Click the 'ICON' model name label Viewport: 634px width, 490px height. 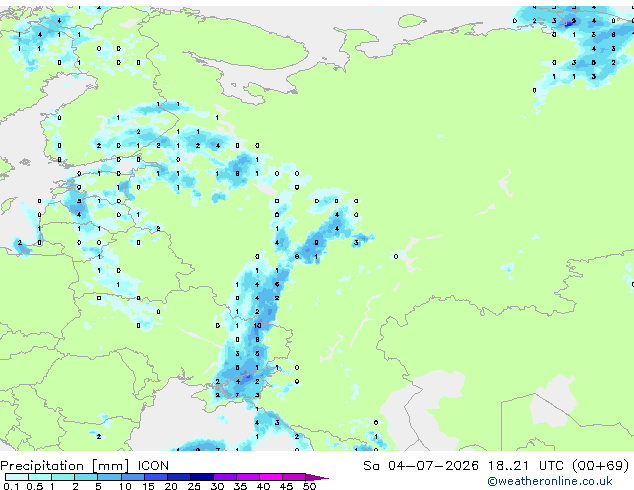coord(153,466)
